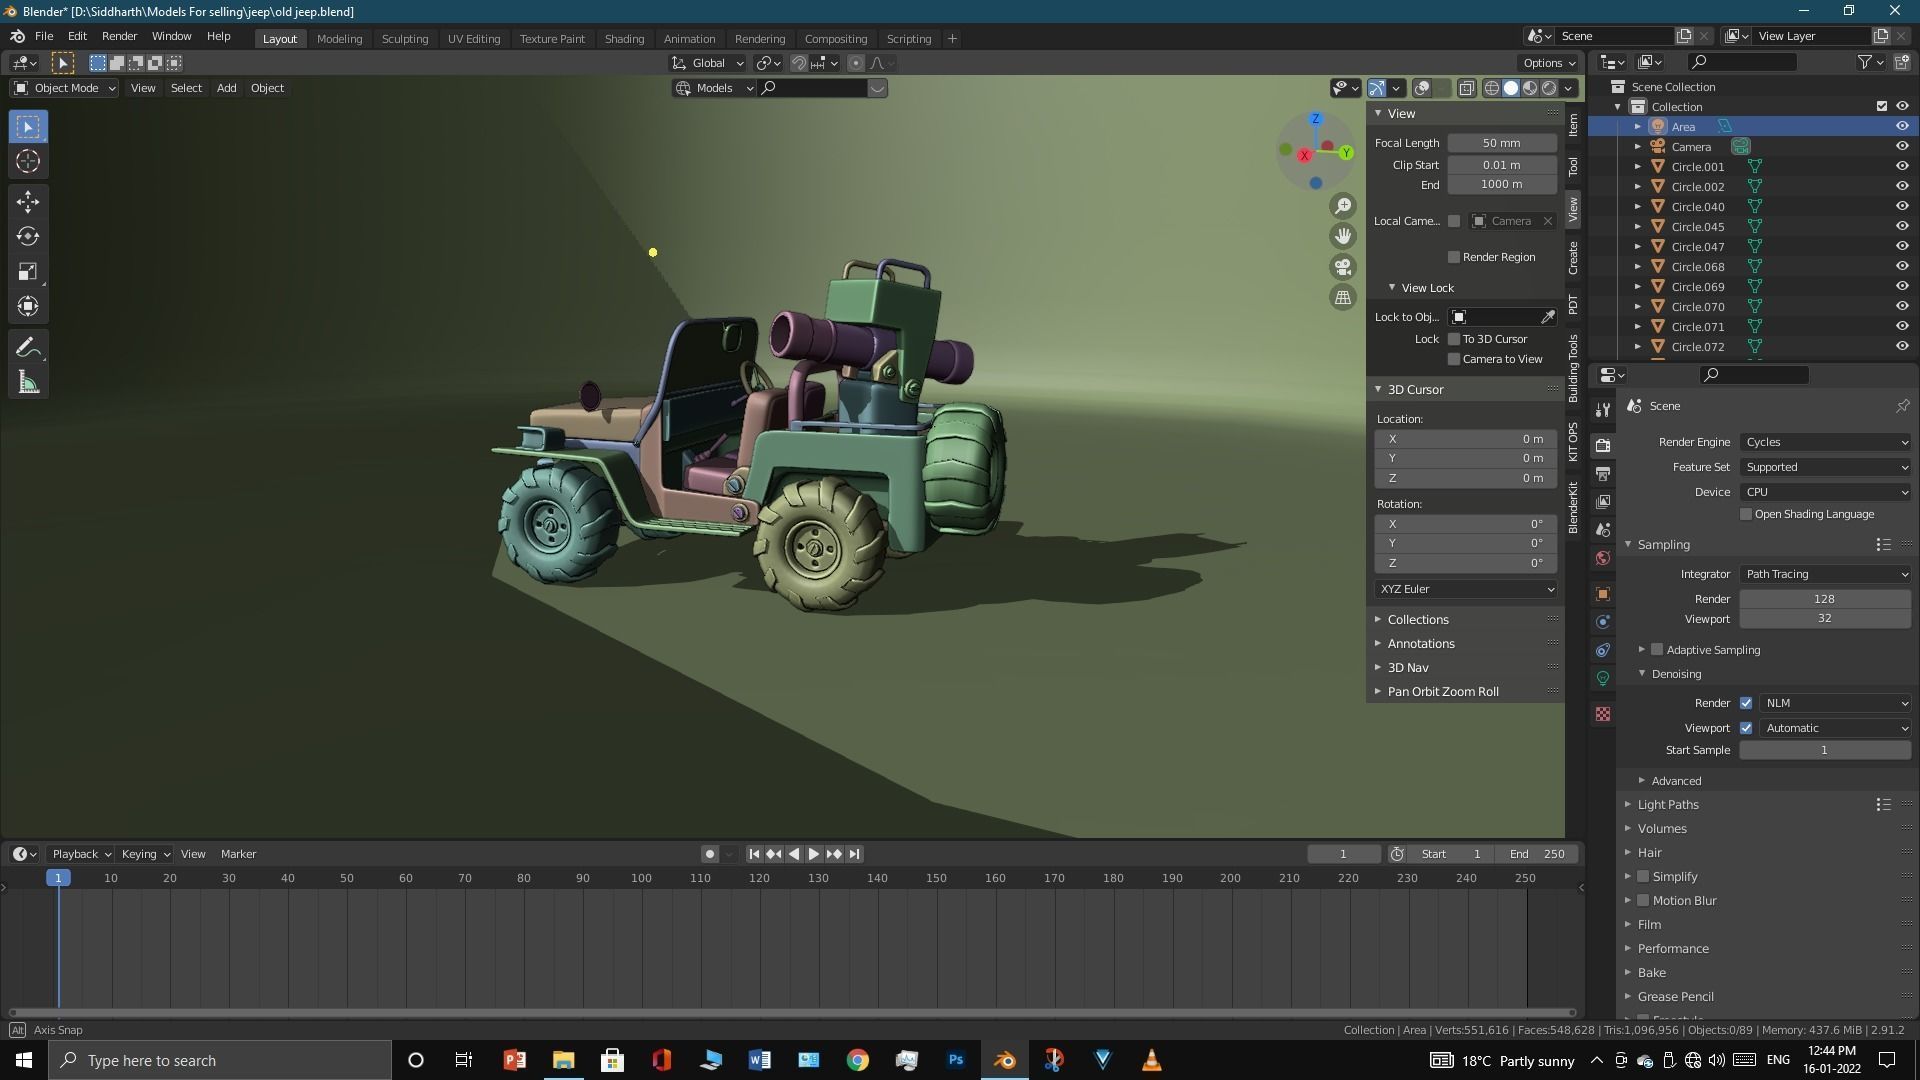Enable Lock To 3D Cursor checkbox

click(1454, 339)
